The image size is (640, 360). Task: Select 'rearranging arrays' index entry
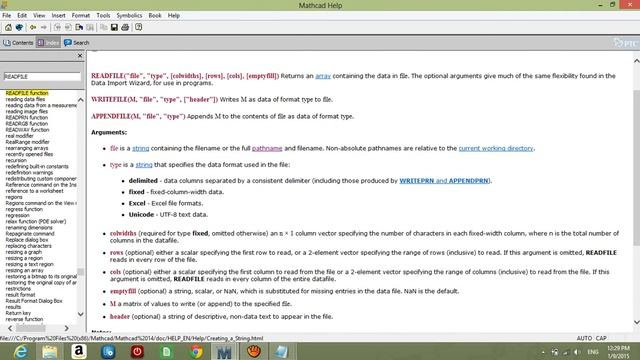pyautogui.click(x=27, y=148)
